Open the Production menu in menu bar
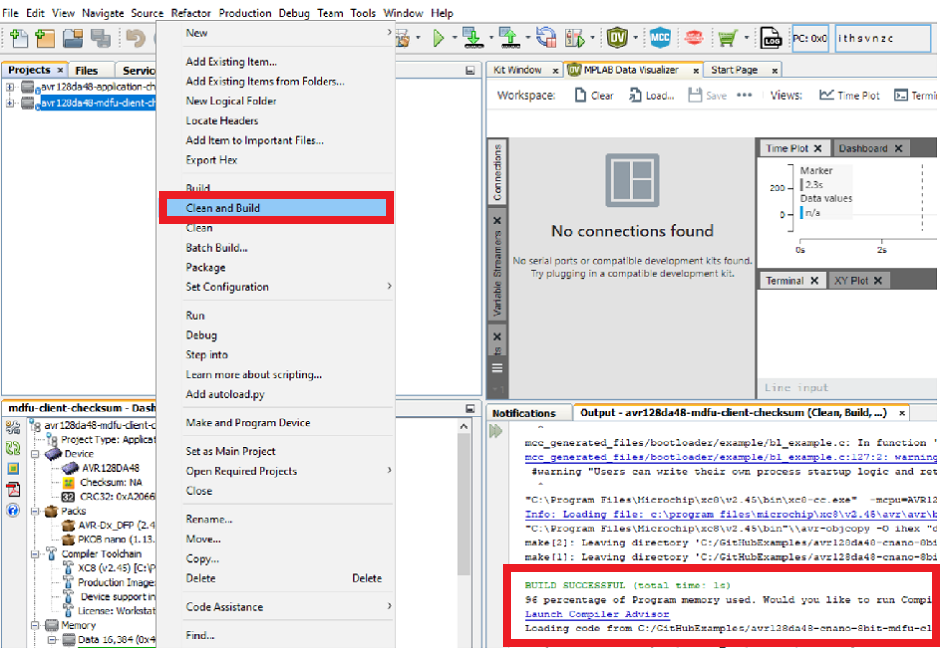Screen dimensions: 940x651 pyautogui.click(x=245, y=13)
